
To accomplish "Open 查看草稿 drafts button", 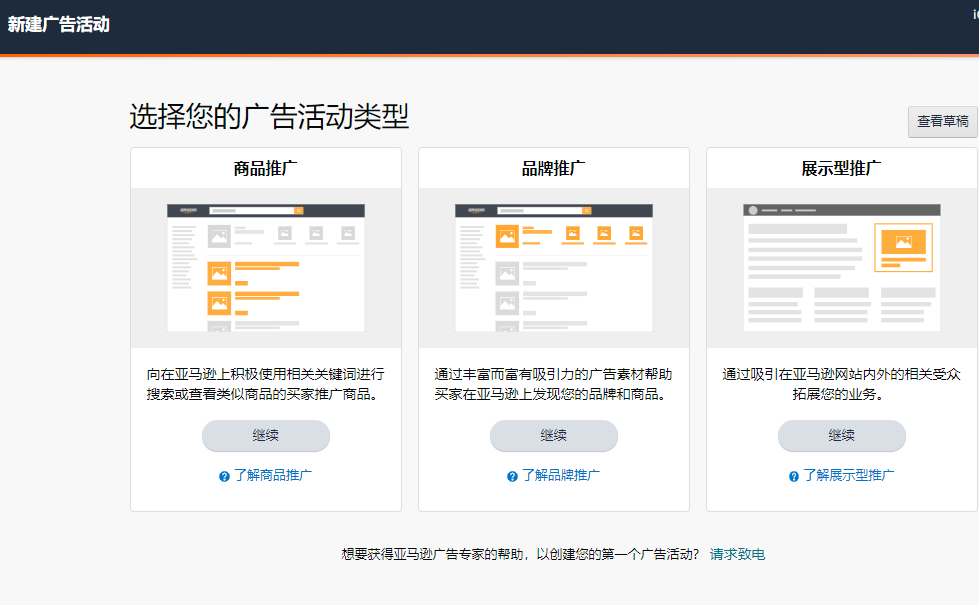I will click(x=942, y=121).
